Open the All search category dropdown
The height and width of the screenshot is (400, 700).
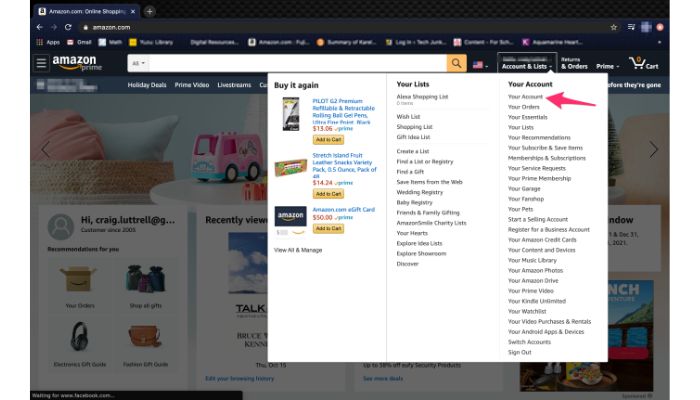point(138,63)
